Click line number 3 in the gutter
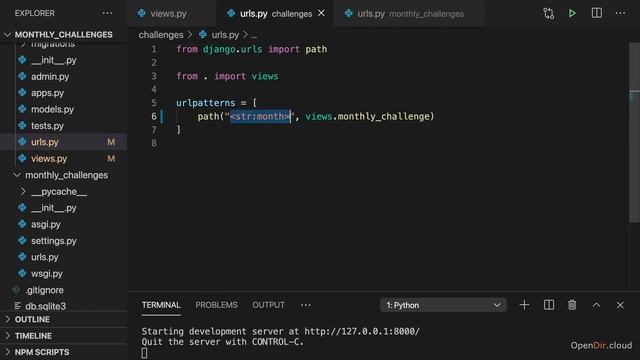The height and width of the screenshot is (360, 640). pyautogui.click(x=154, y=76)
